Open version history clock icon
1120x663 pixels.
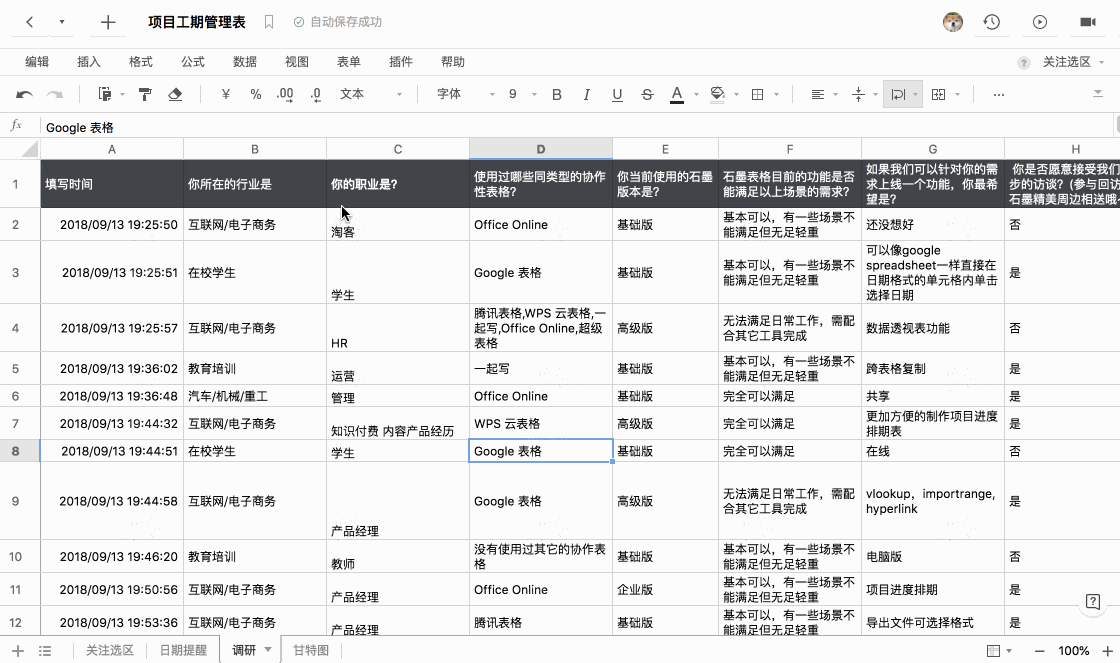click(x=991, y=22)
